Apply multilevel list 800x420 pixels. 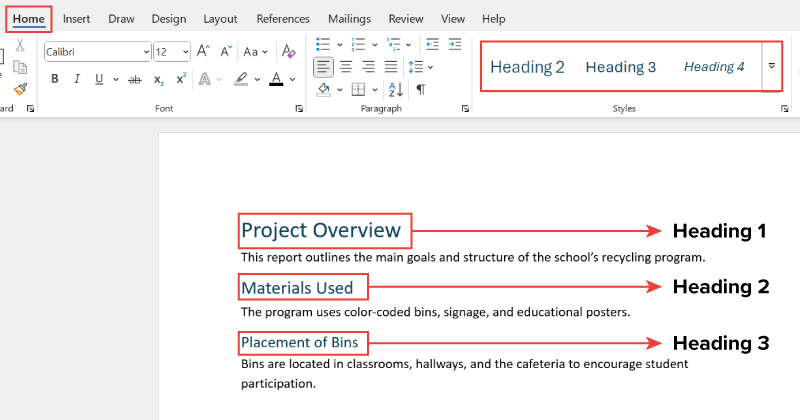click(x=393, y=44)
